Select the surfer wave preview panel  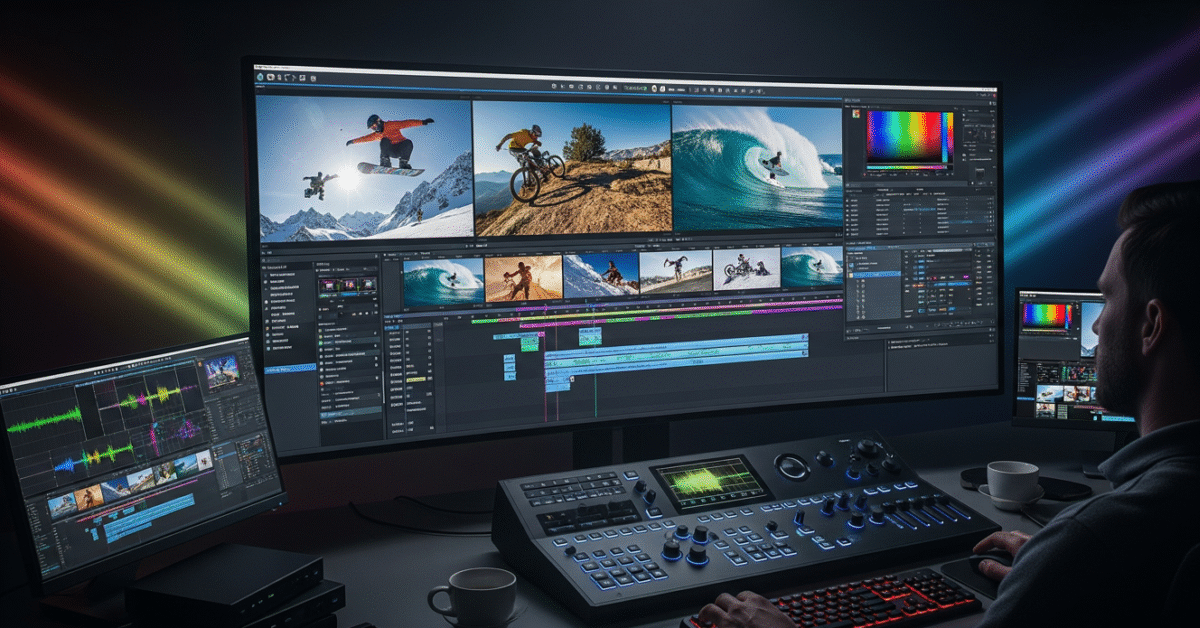(757, 166)
